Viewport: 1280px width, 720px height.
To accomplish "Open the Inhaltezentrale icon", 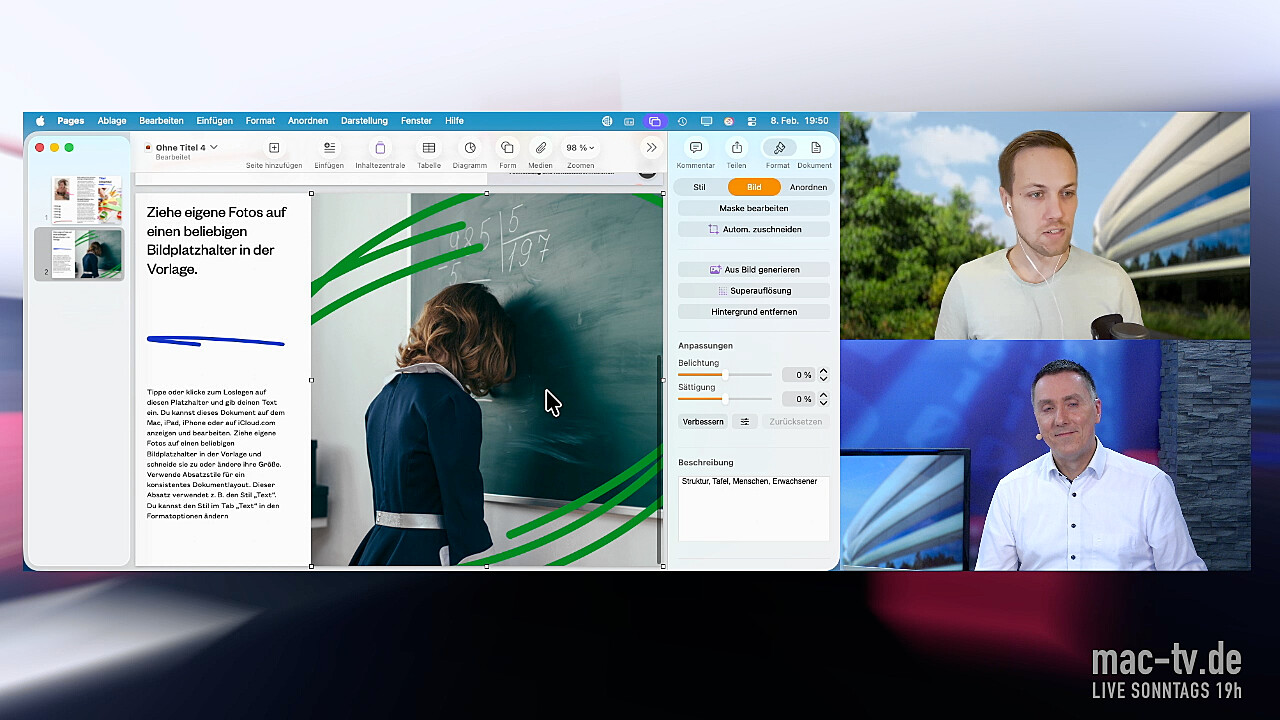I will tap(380, 148).
